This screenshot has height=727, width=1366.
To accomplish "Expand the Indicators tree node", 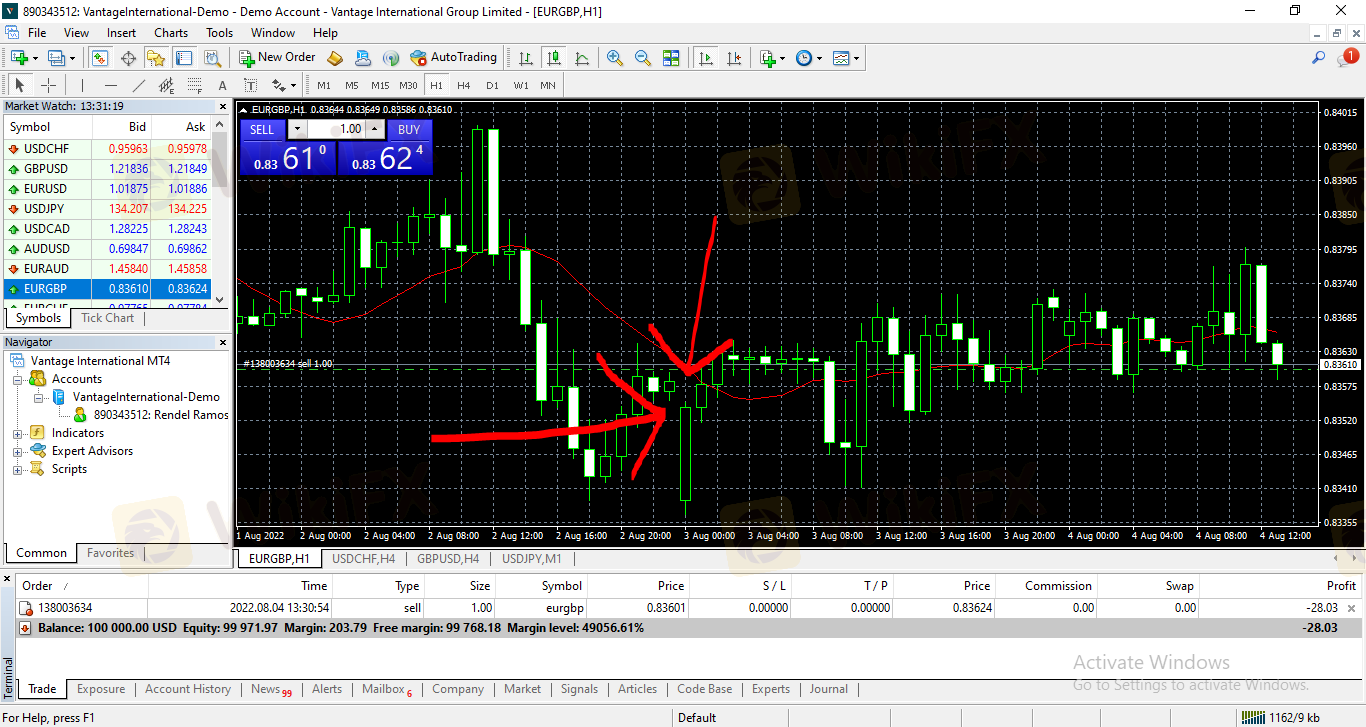I will pos(17,433).
